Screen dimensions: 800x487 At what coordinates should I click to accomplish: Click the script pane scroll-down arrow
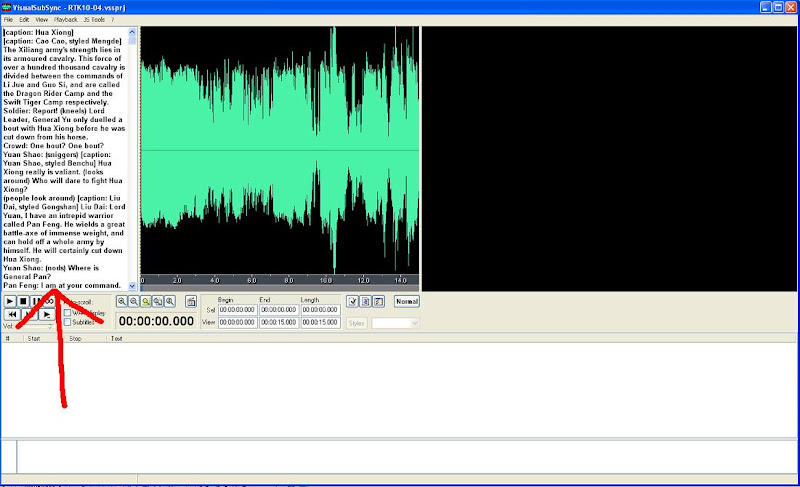pyautogui.click(x=132, y=286)
